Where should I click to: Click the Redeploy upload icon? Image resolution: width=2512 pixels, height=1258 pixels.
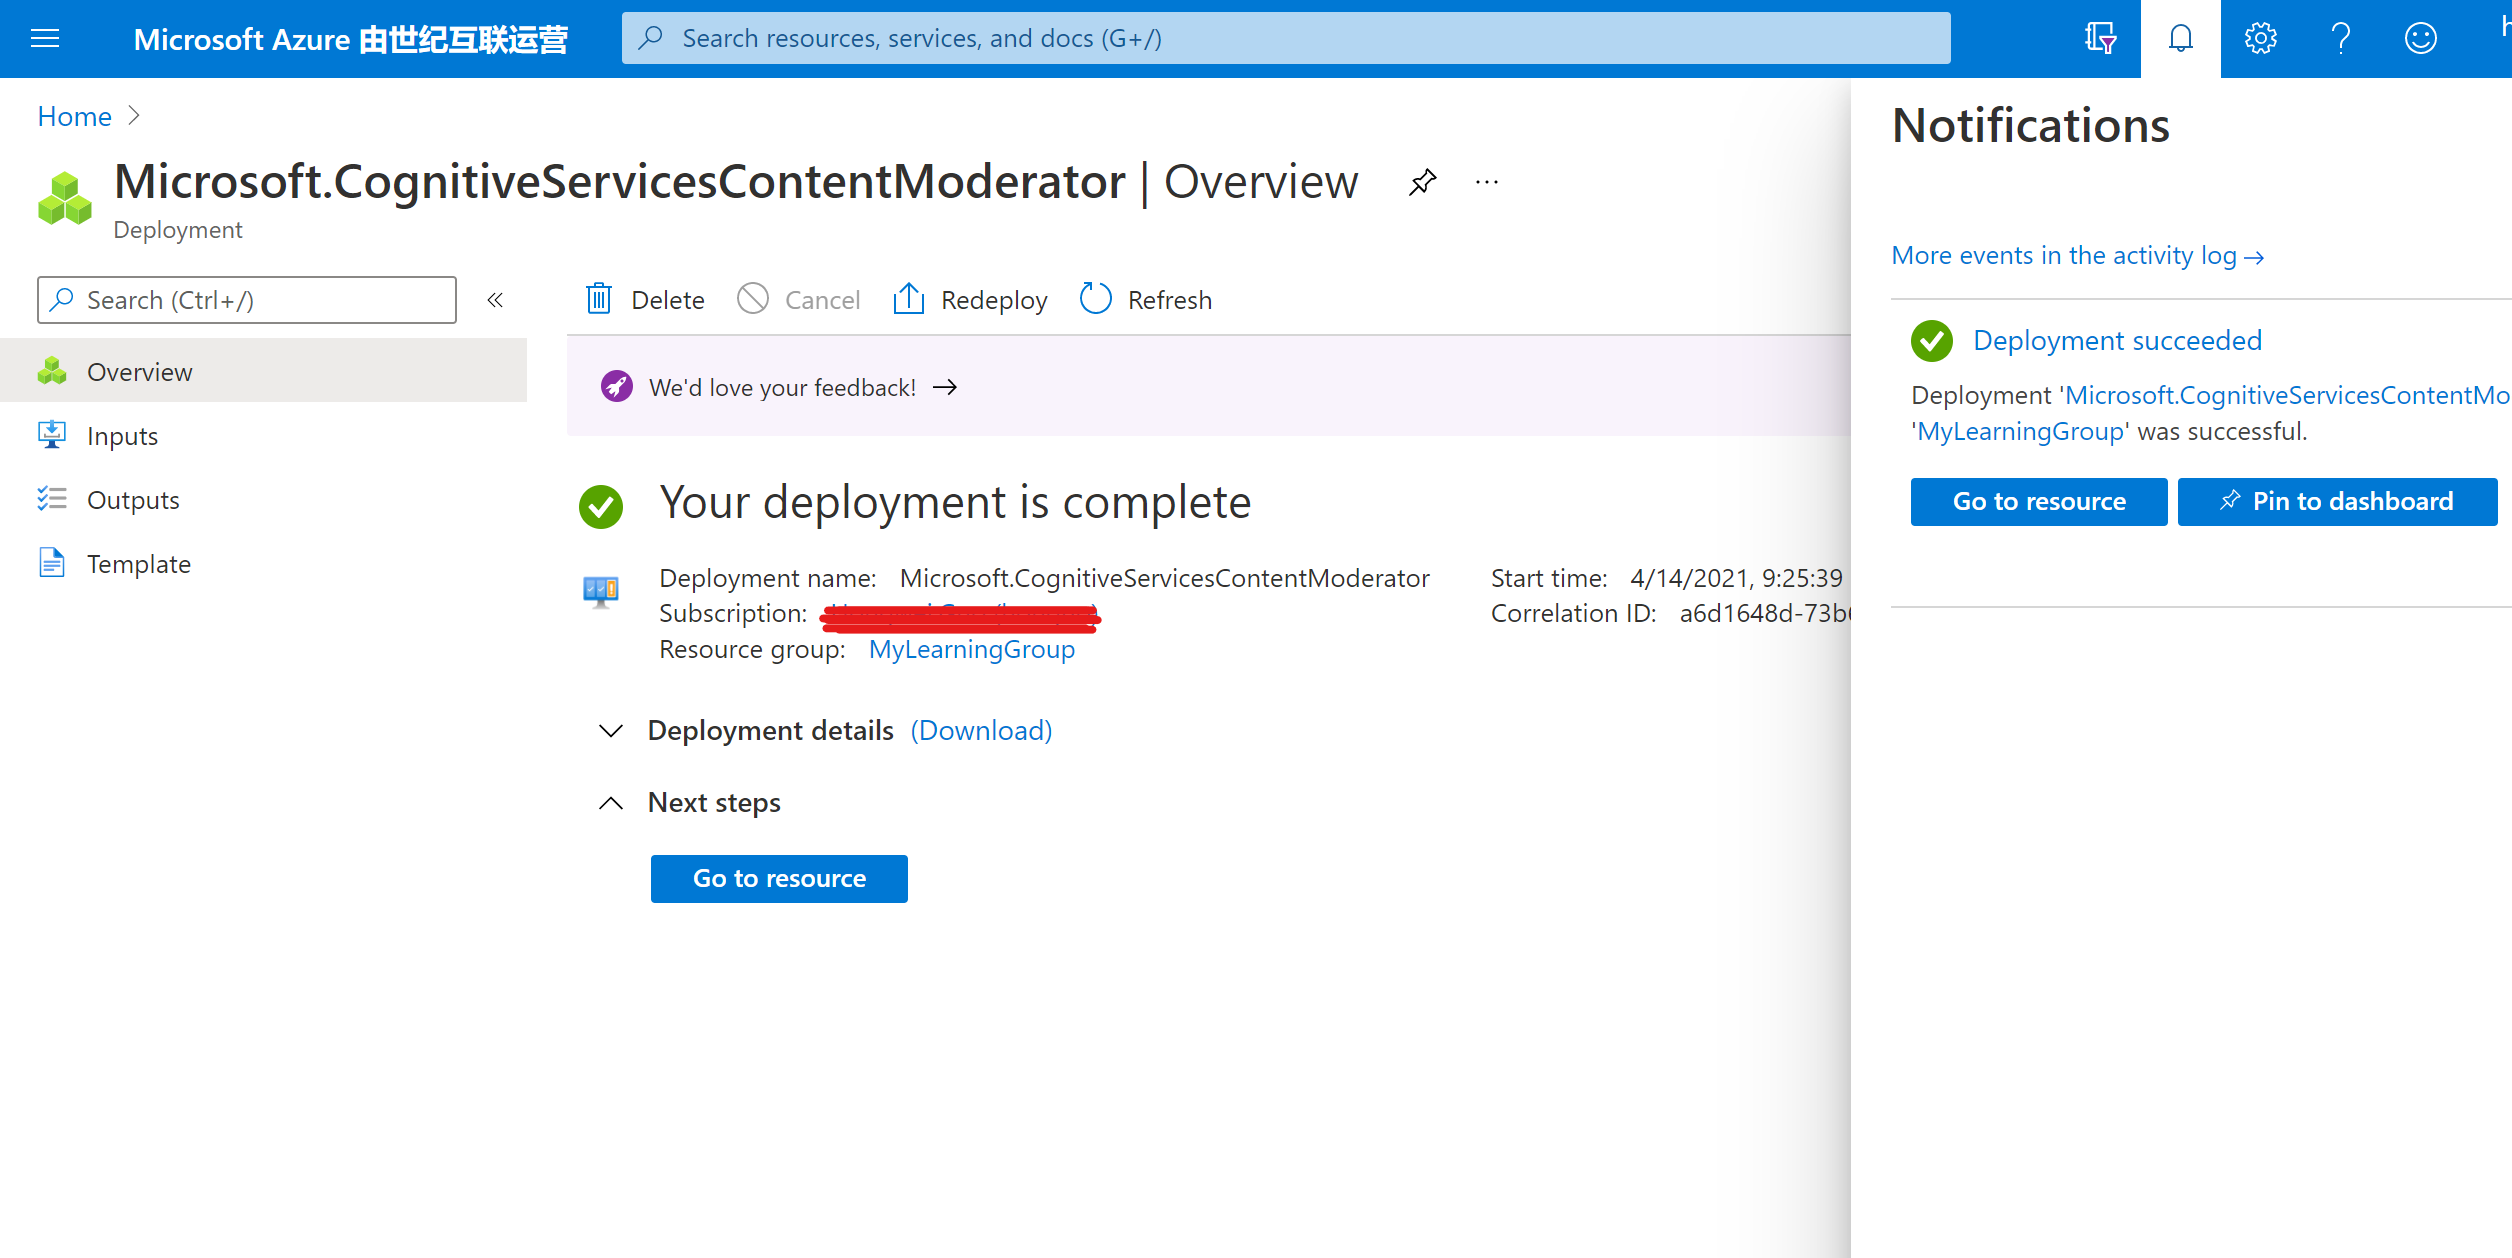pos(908,299)
